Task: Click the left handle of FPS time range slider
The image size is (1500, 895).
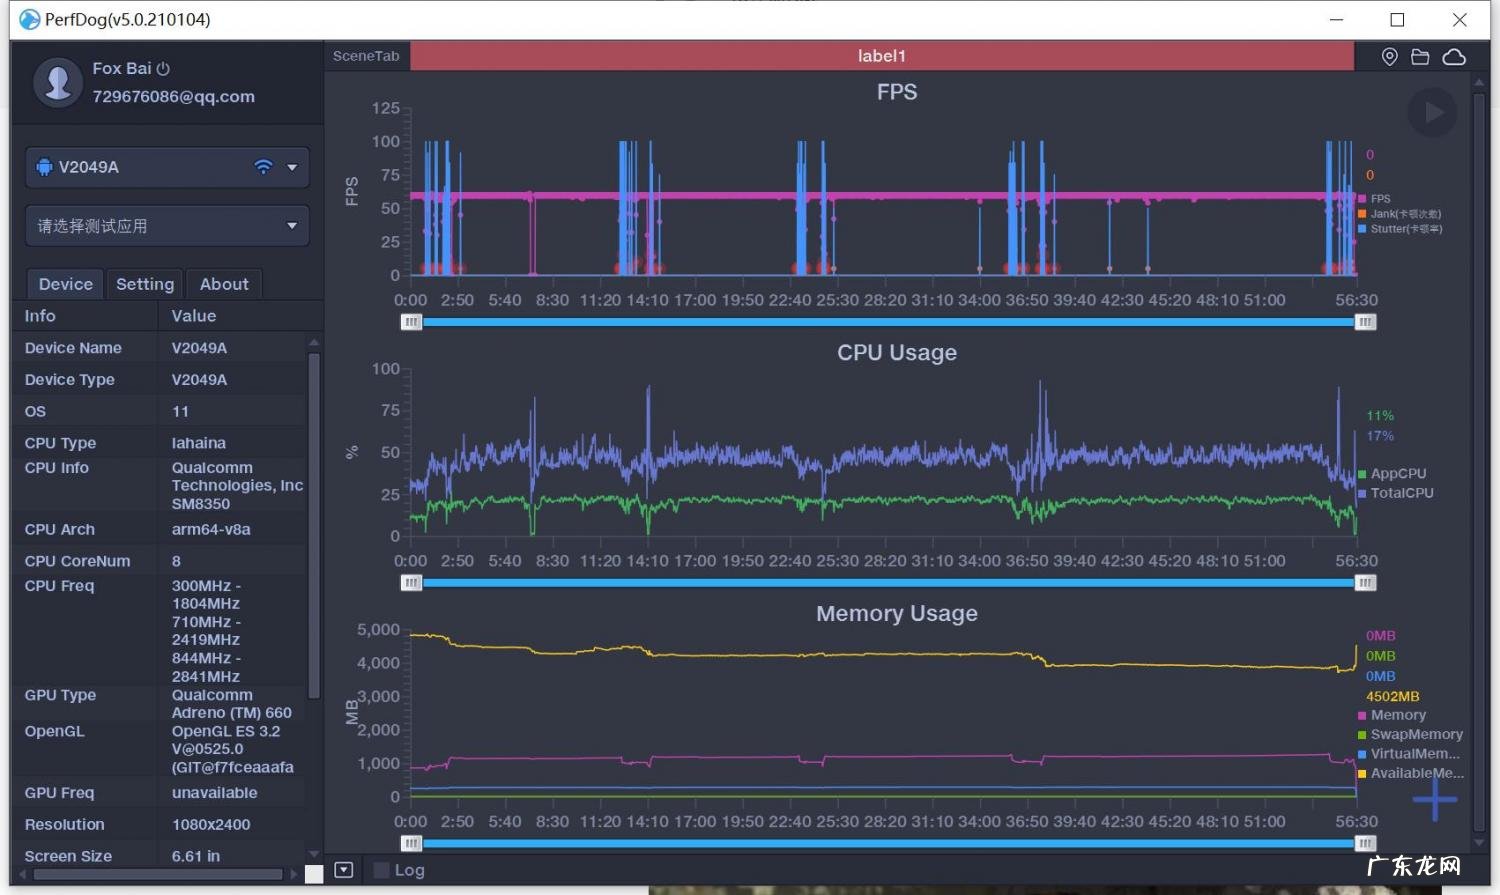Action: (x=411, y=322)
